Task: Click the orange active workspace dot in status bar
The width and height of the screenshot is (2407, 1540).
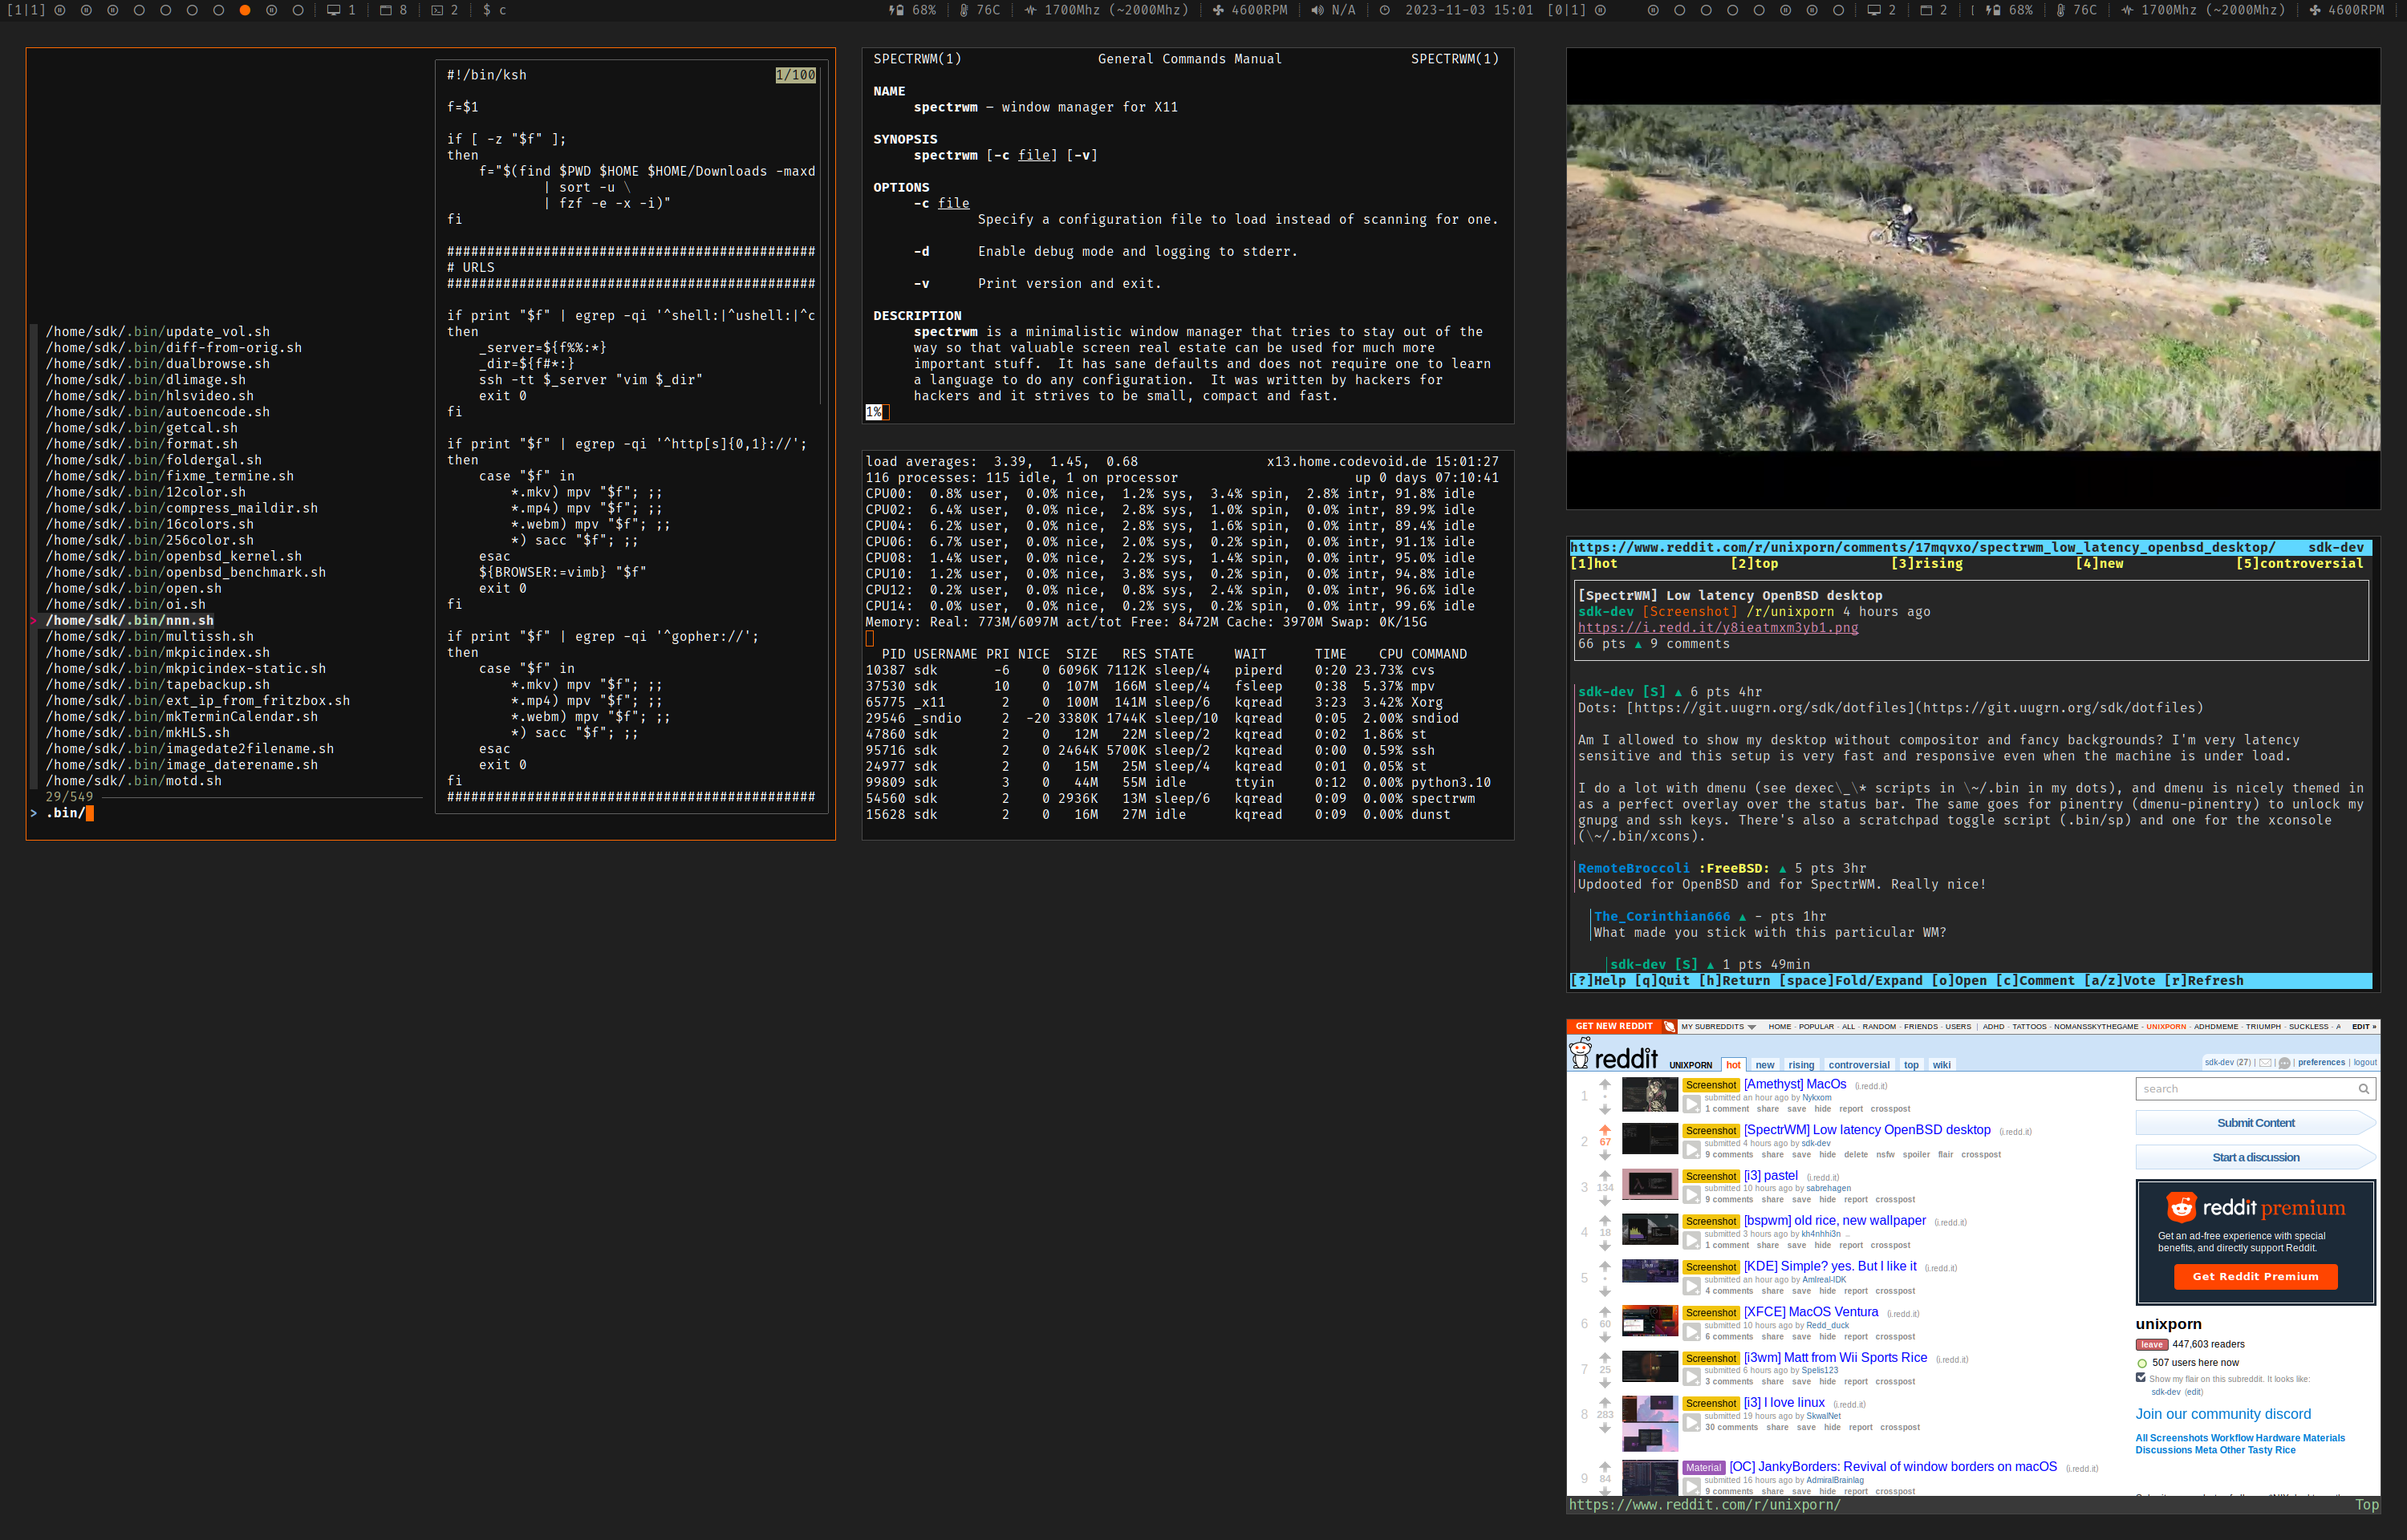Action: coord(246,11)
